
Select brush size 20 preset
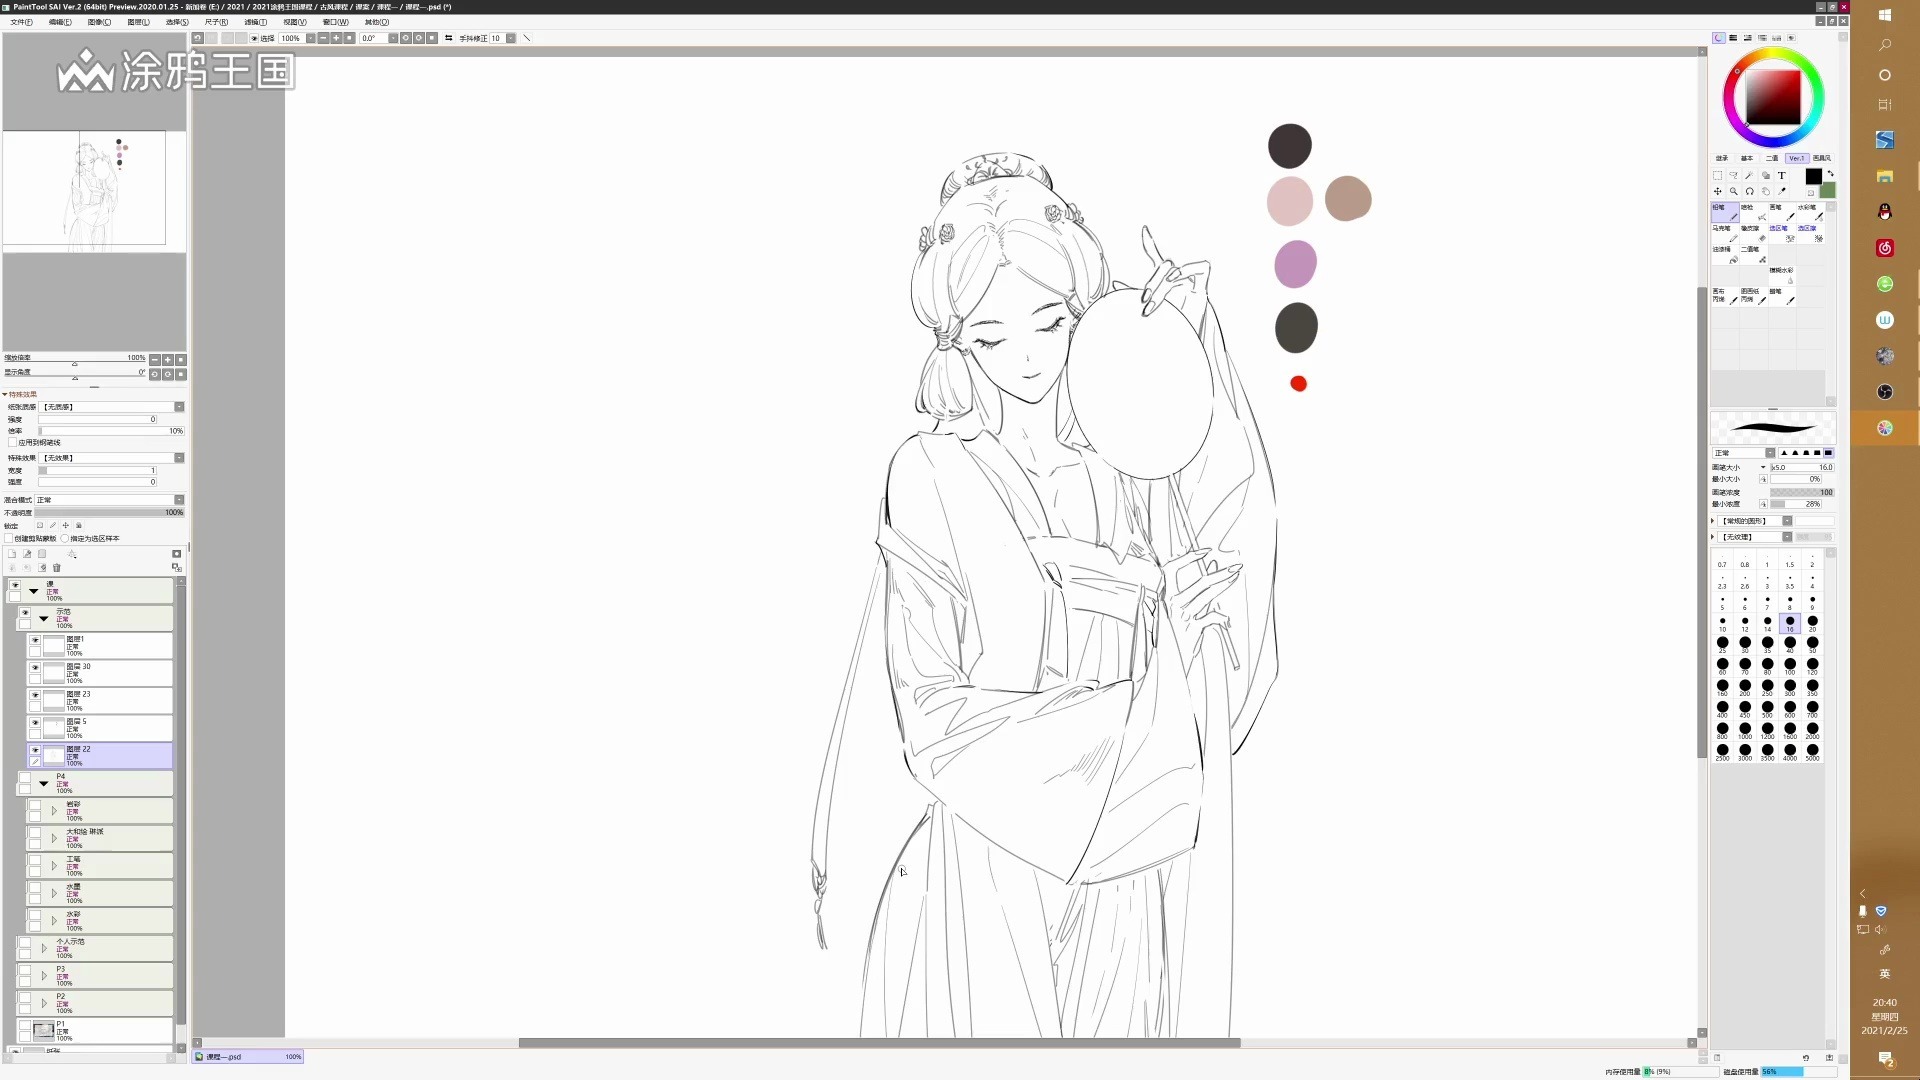[1812, 622]
